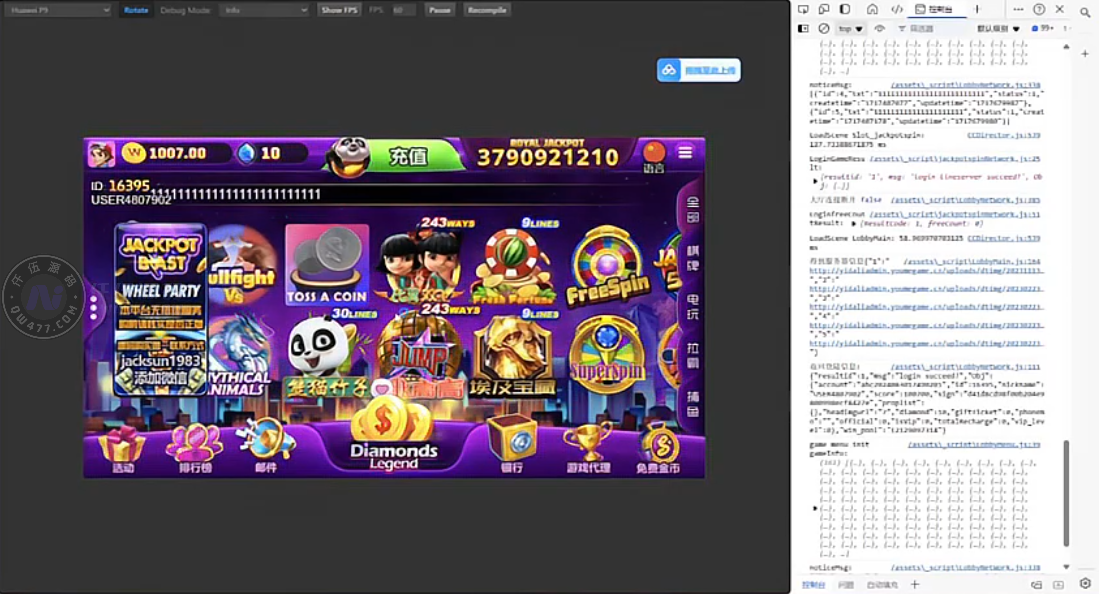Image resolution: width=1101 pixels, height=594 pixels.
Task: Switch to the 问题 issues tab
Action: (846, 584)
